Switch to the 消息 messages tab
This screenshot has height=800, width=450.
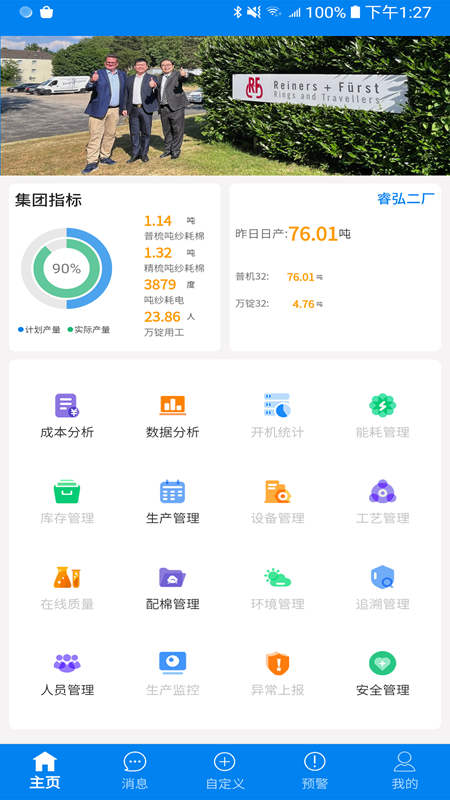(x=135, y=770)
